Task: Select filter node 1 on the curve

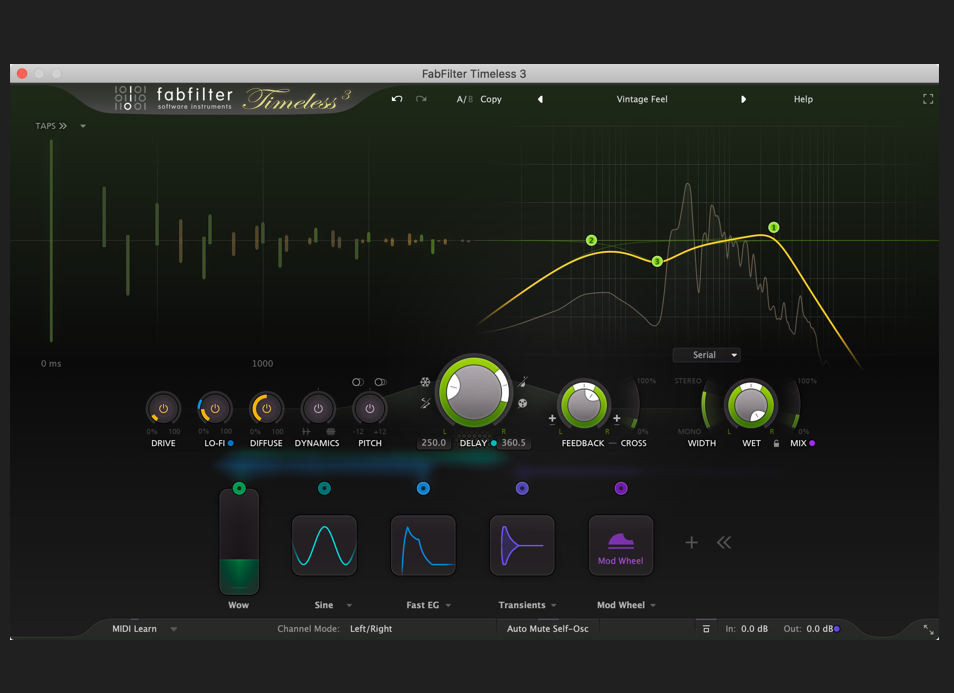Action: coord(773,228)
